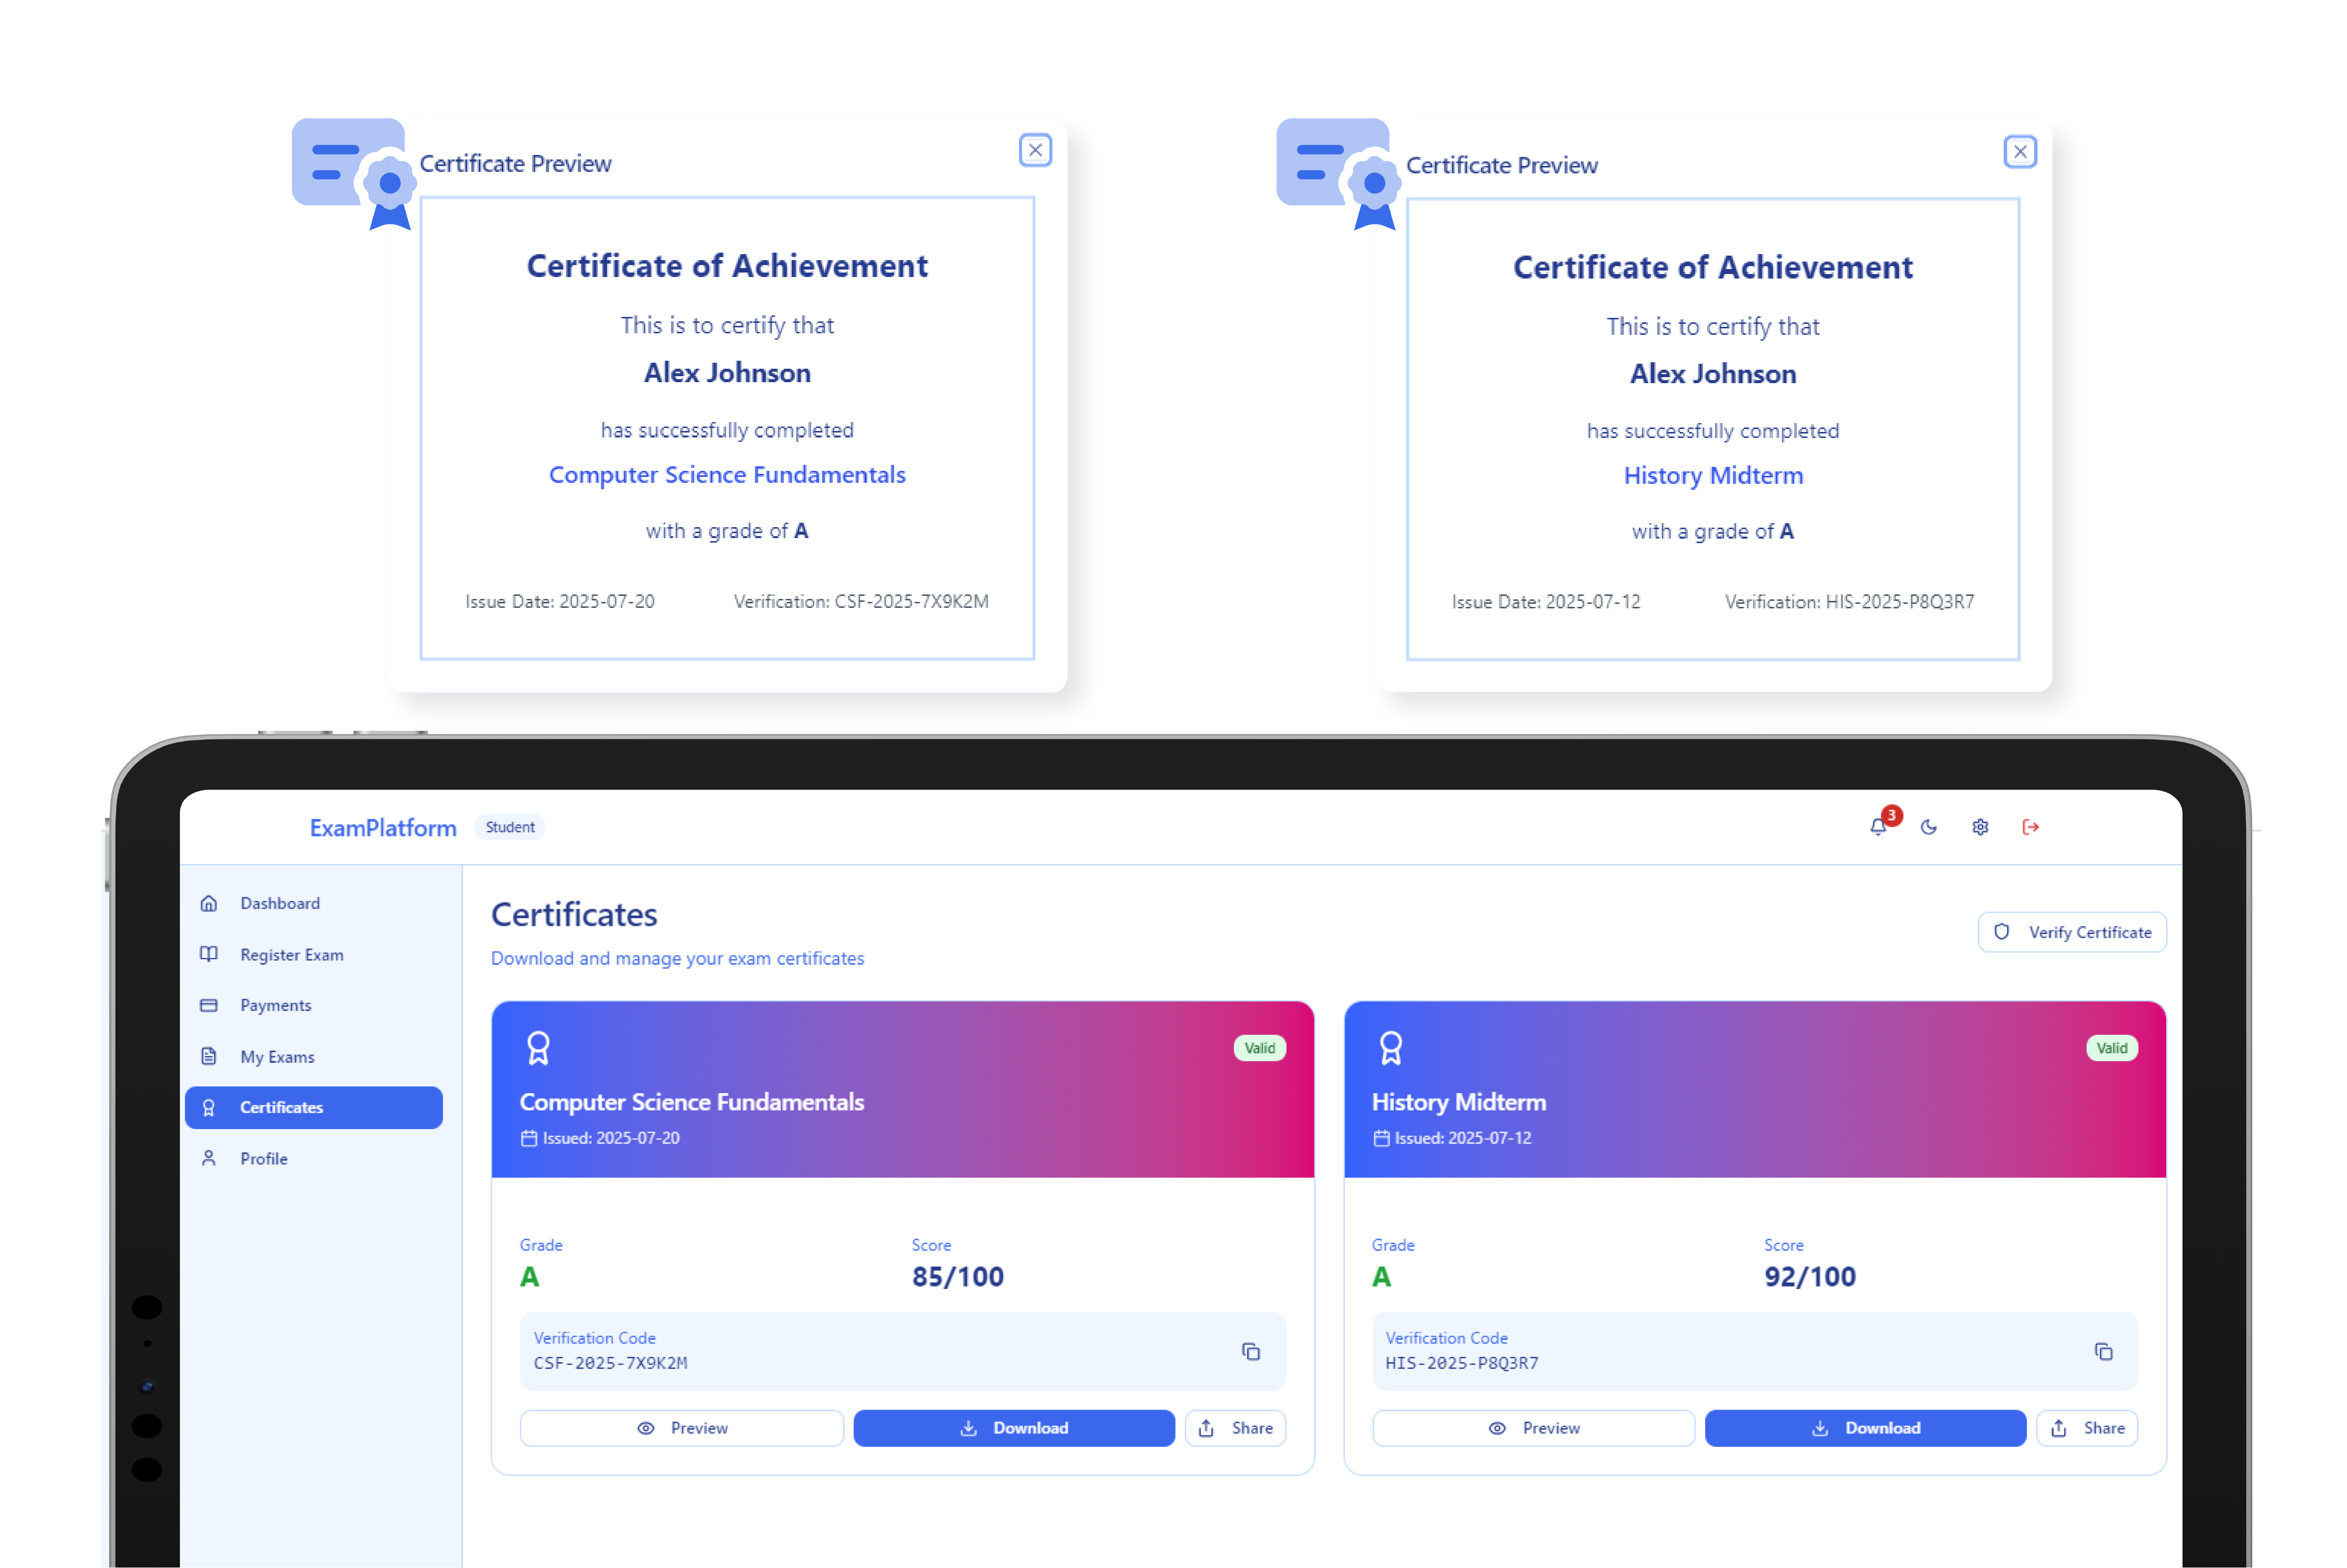Share the History Midterm certificate
The width and height of the screenshot is (2347, 1568).
click(2088, 1428)
